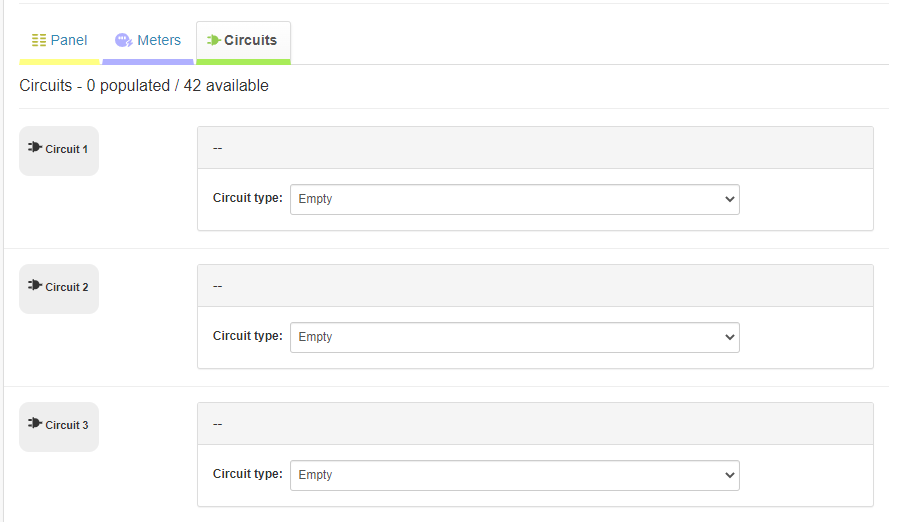
Task: Click the "0 populated / 42 available" heading
Action: (144, 86)
